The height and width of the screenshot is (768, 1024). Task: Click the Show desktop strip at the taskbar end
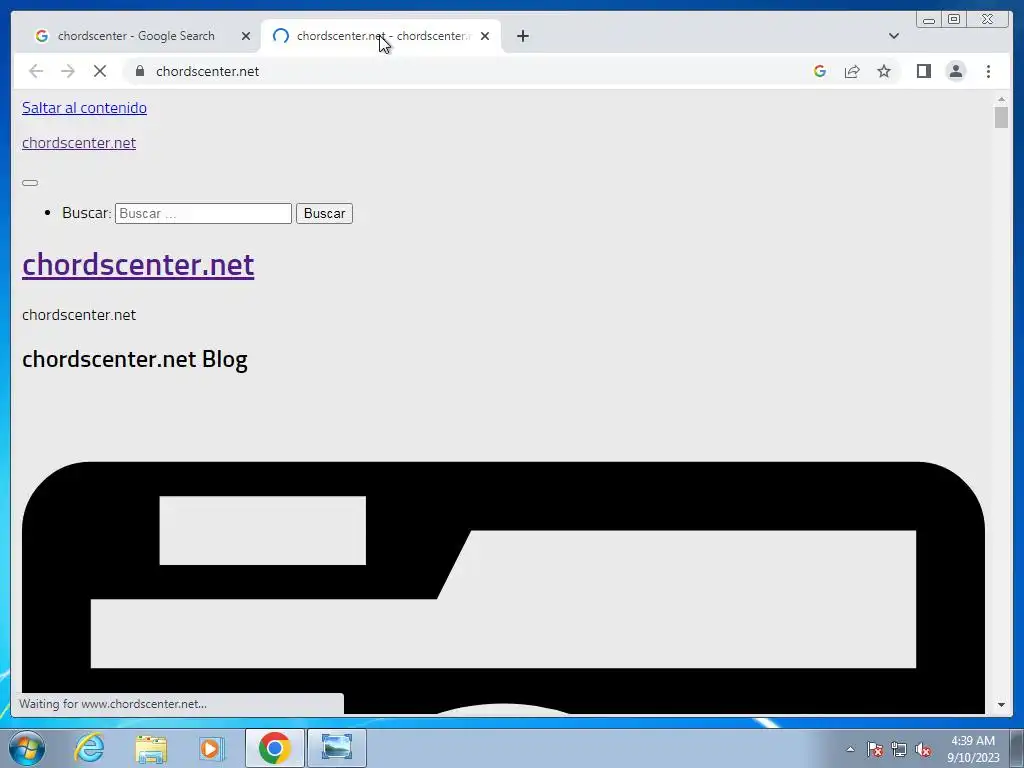[x=1017, y=748]
